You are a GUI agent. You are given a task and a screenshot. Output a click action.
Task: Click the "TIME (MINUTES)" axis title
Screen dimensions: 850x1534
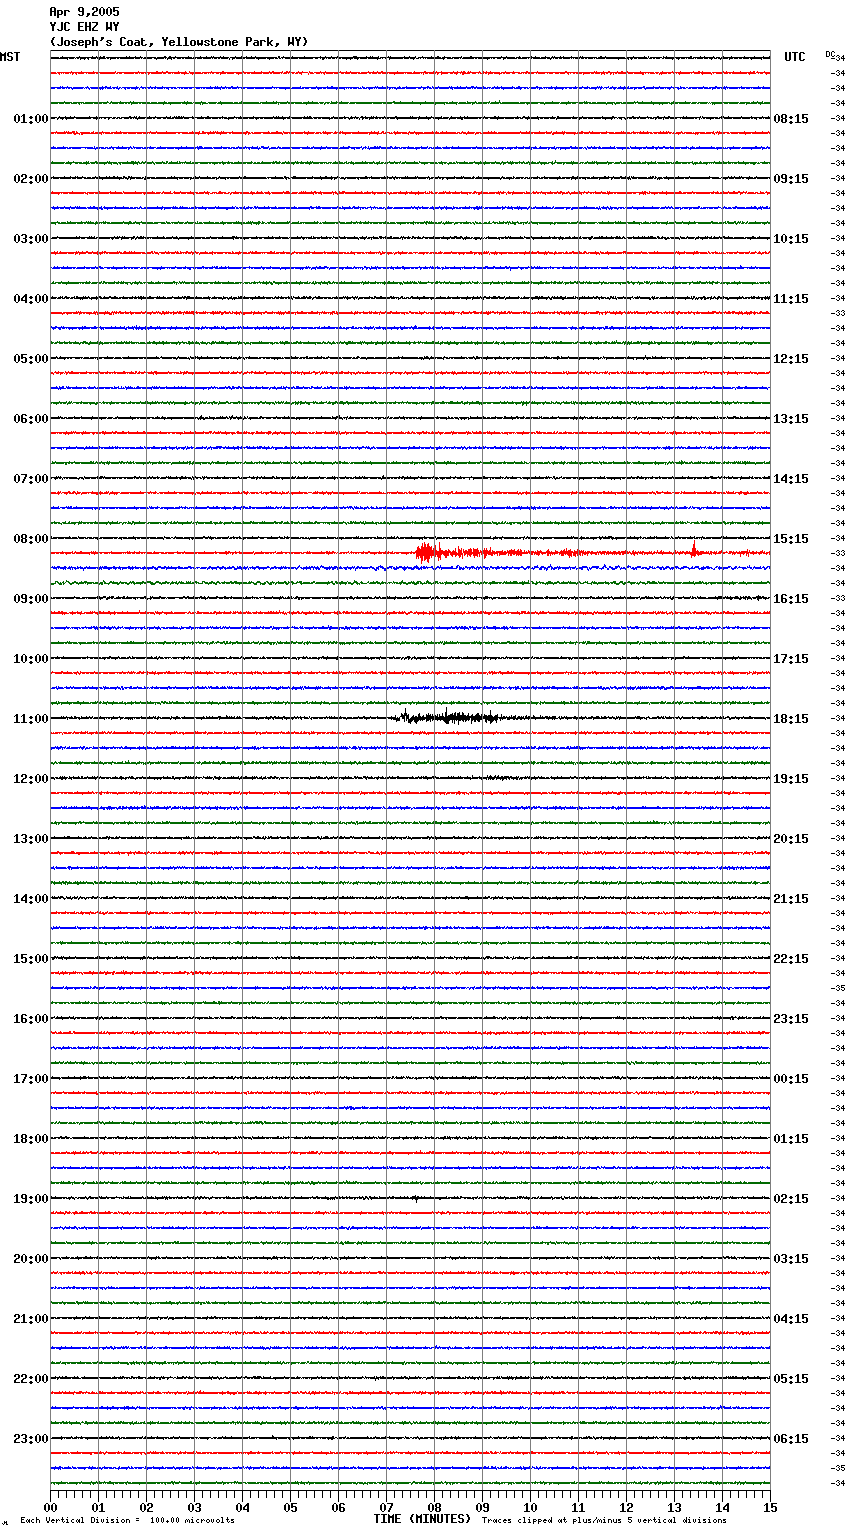(422, 1518)
